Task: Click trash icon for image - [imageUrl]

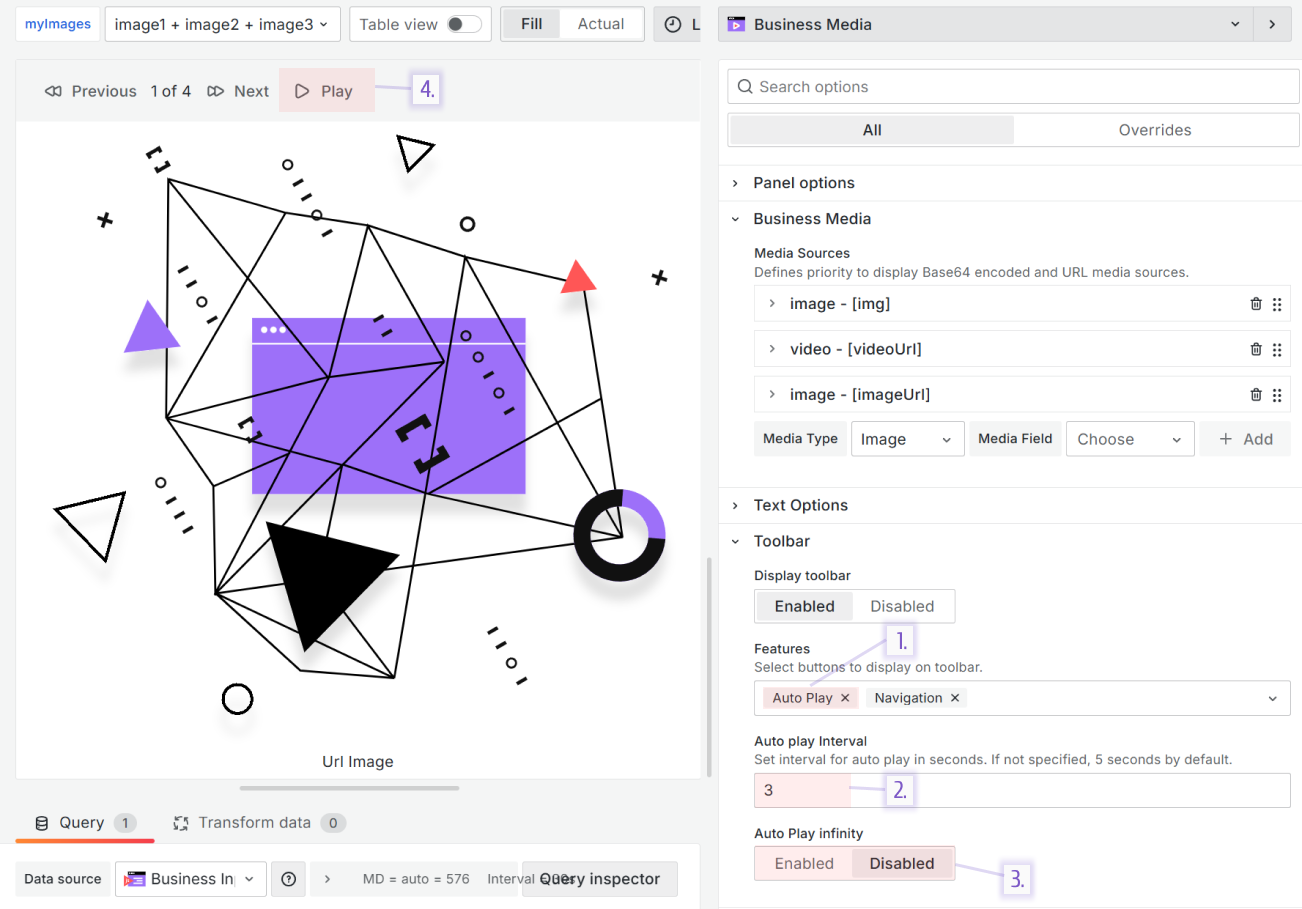Action: [1256, 395]
